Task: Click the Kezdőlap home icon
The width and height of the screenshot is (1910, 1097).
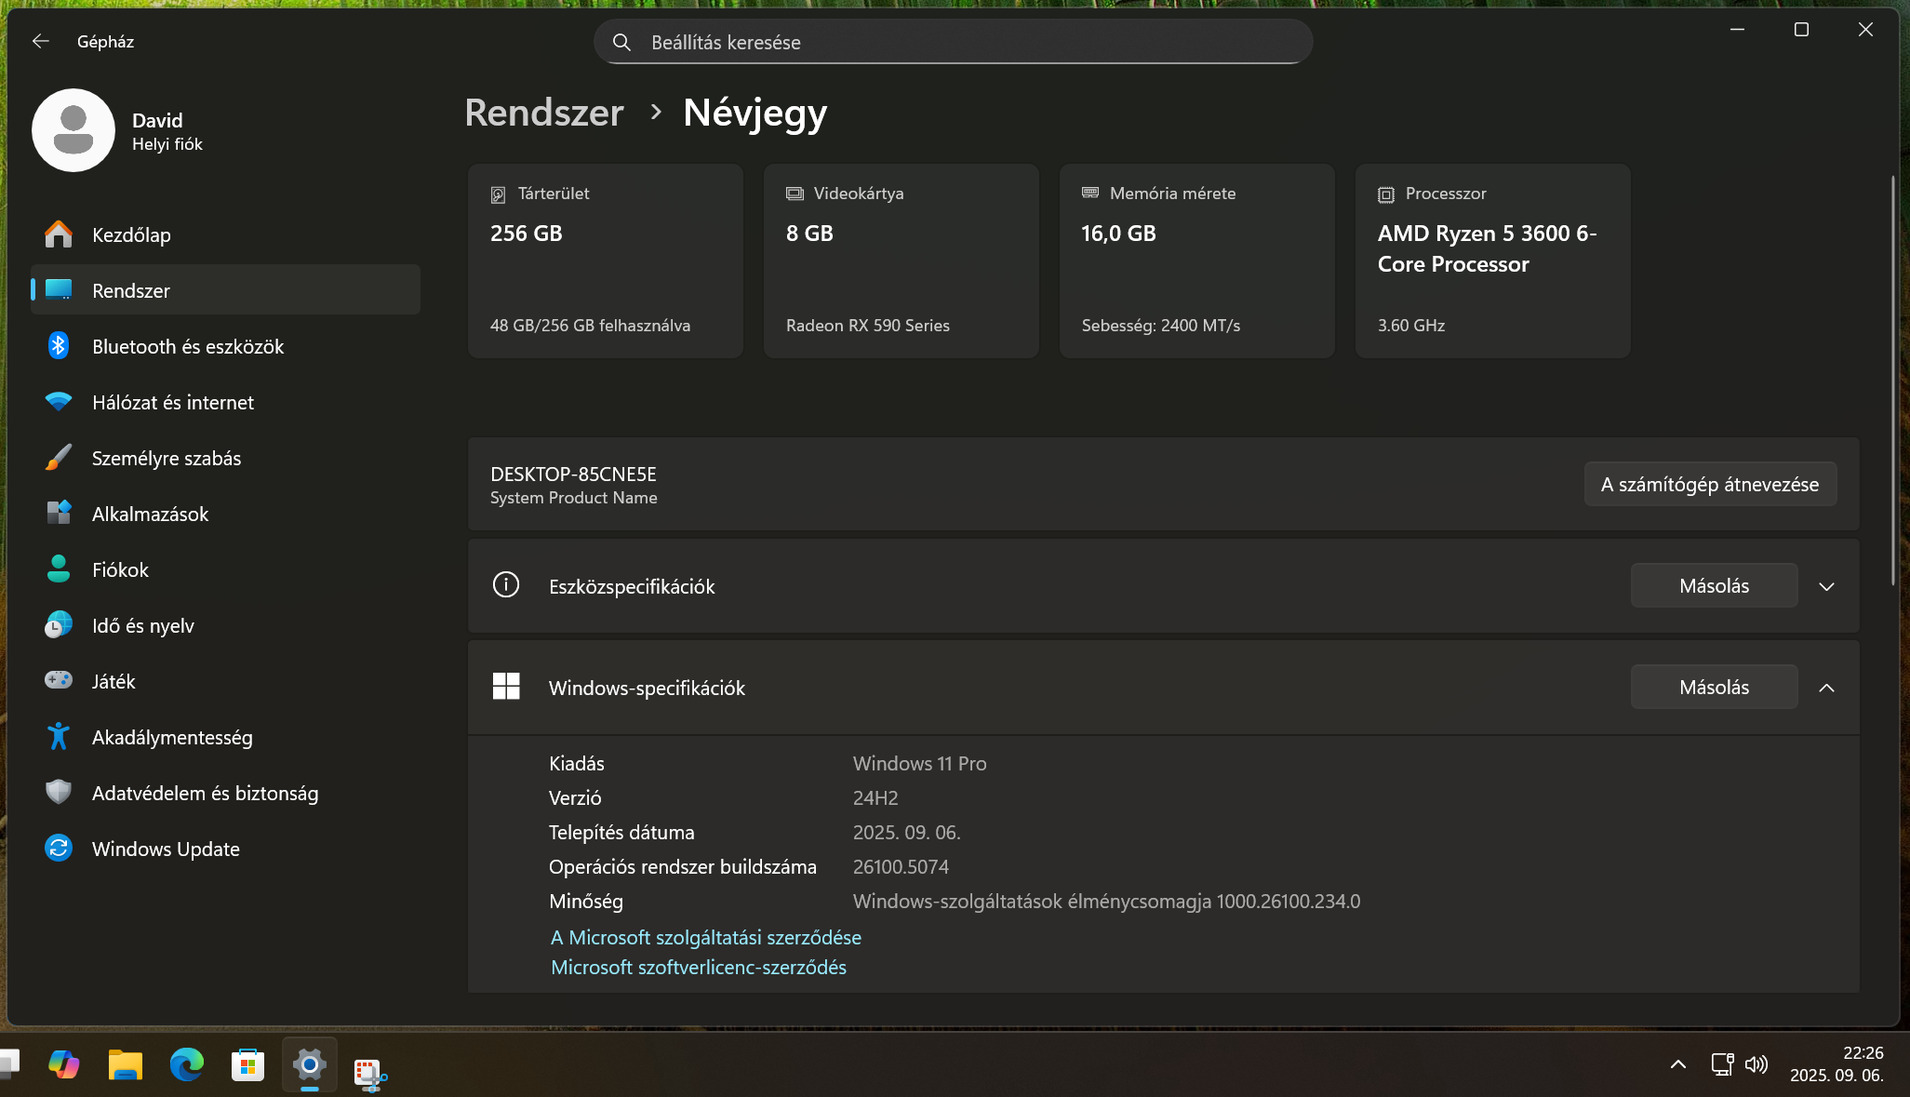Action: [x=58, y=234]
